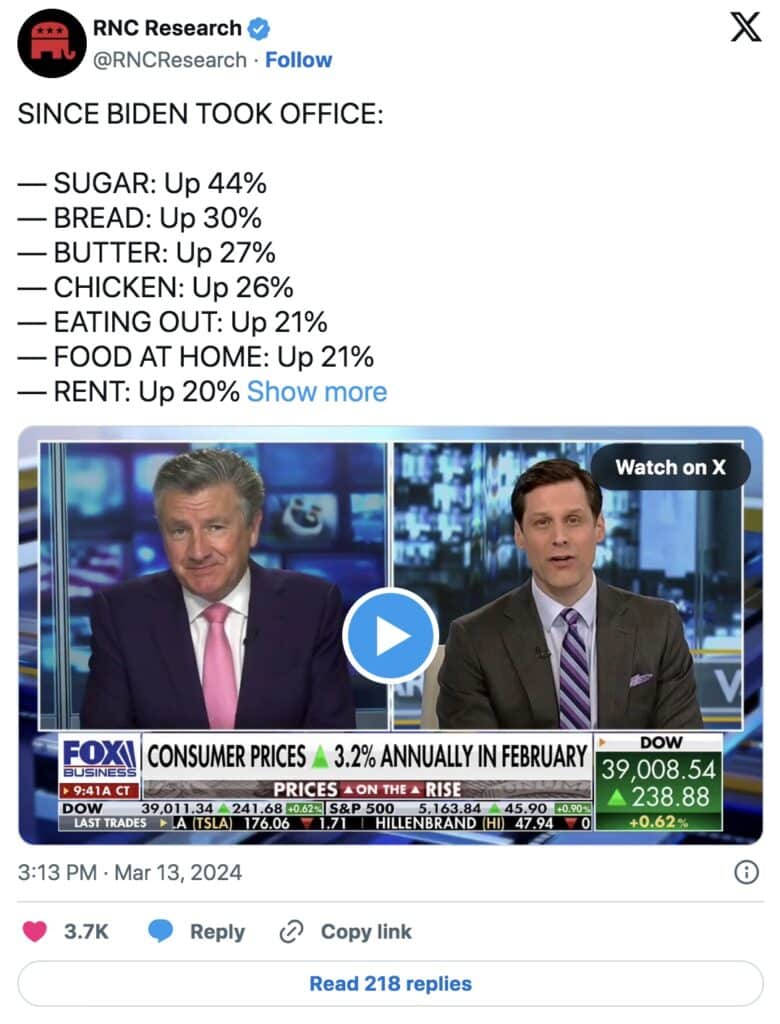This screenshot has height=1024, width=780.
Task: Open the info icon beside the timestamp
Action: [x=746, y=873]
